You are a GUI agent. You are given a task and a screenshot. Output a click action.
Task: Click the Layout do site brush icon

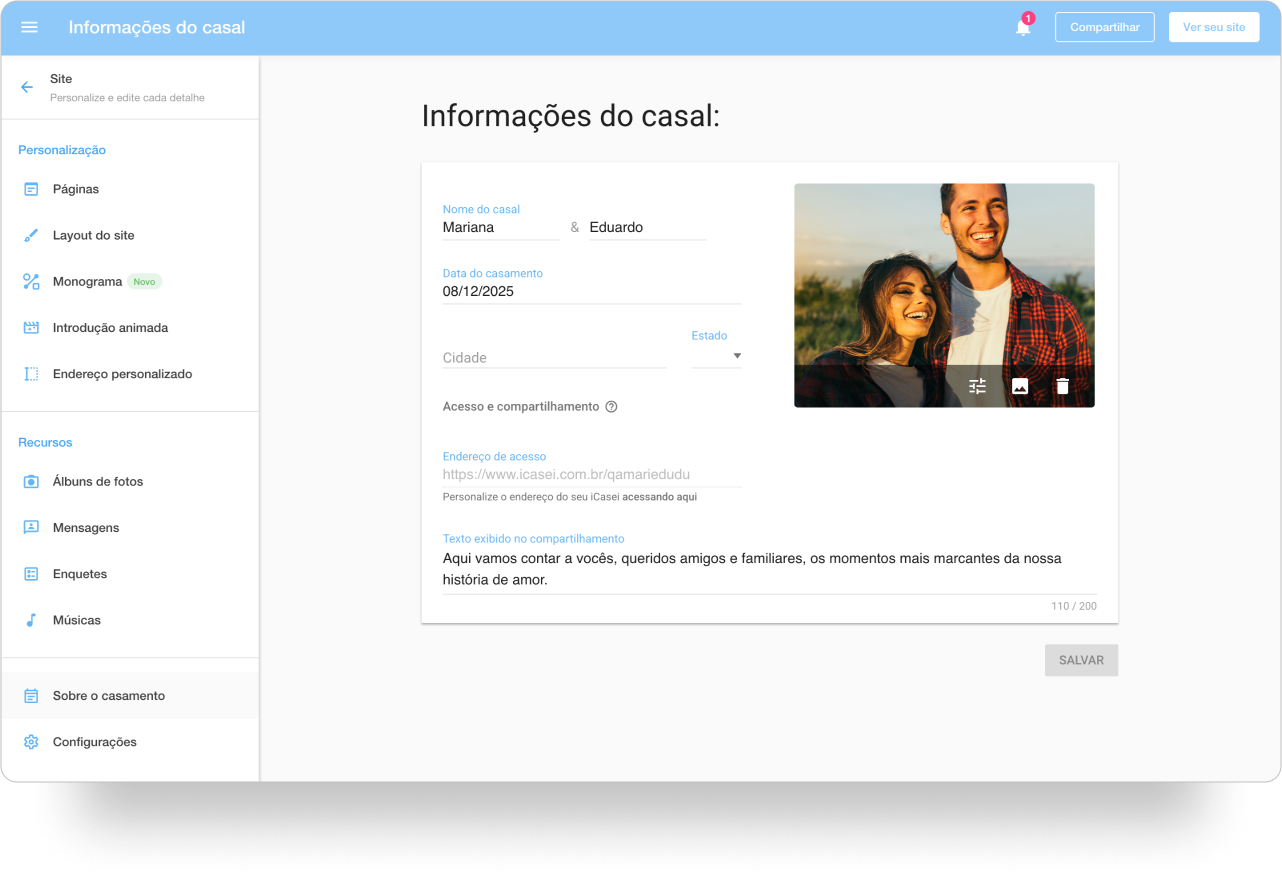tap(31, 235)
